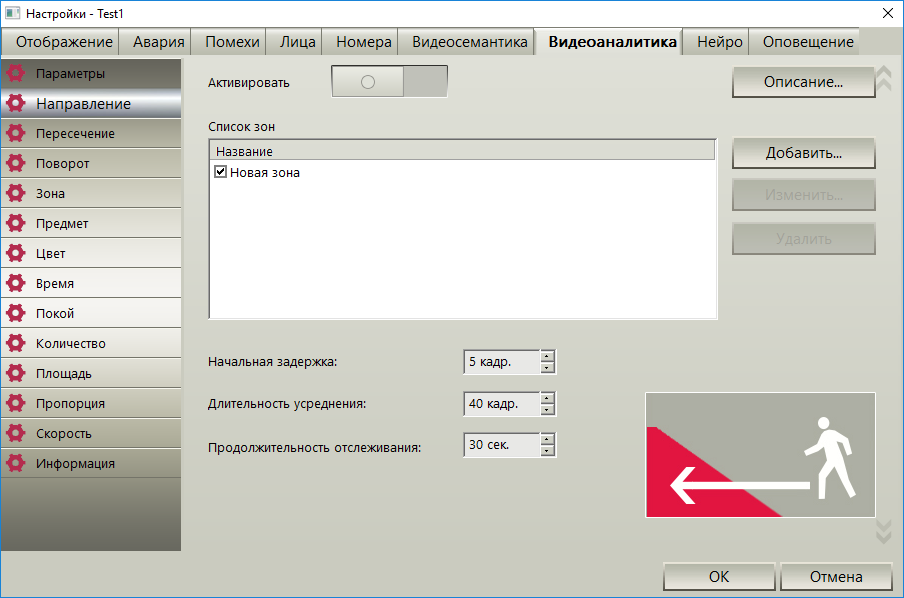
Task: Open the Предмет section label
Action: point(62,224)
